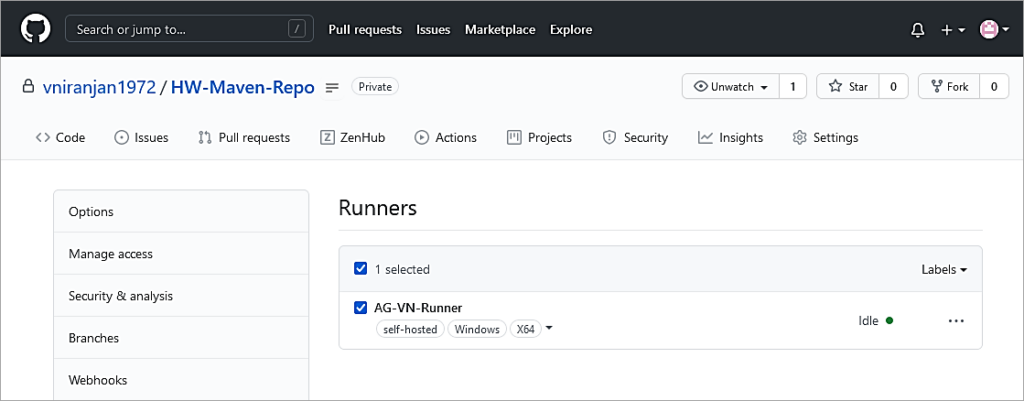This screenshot has height=401, width=1024.
Task: Open the GitHub home logo
Action: point(34,29)
